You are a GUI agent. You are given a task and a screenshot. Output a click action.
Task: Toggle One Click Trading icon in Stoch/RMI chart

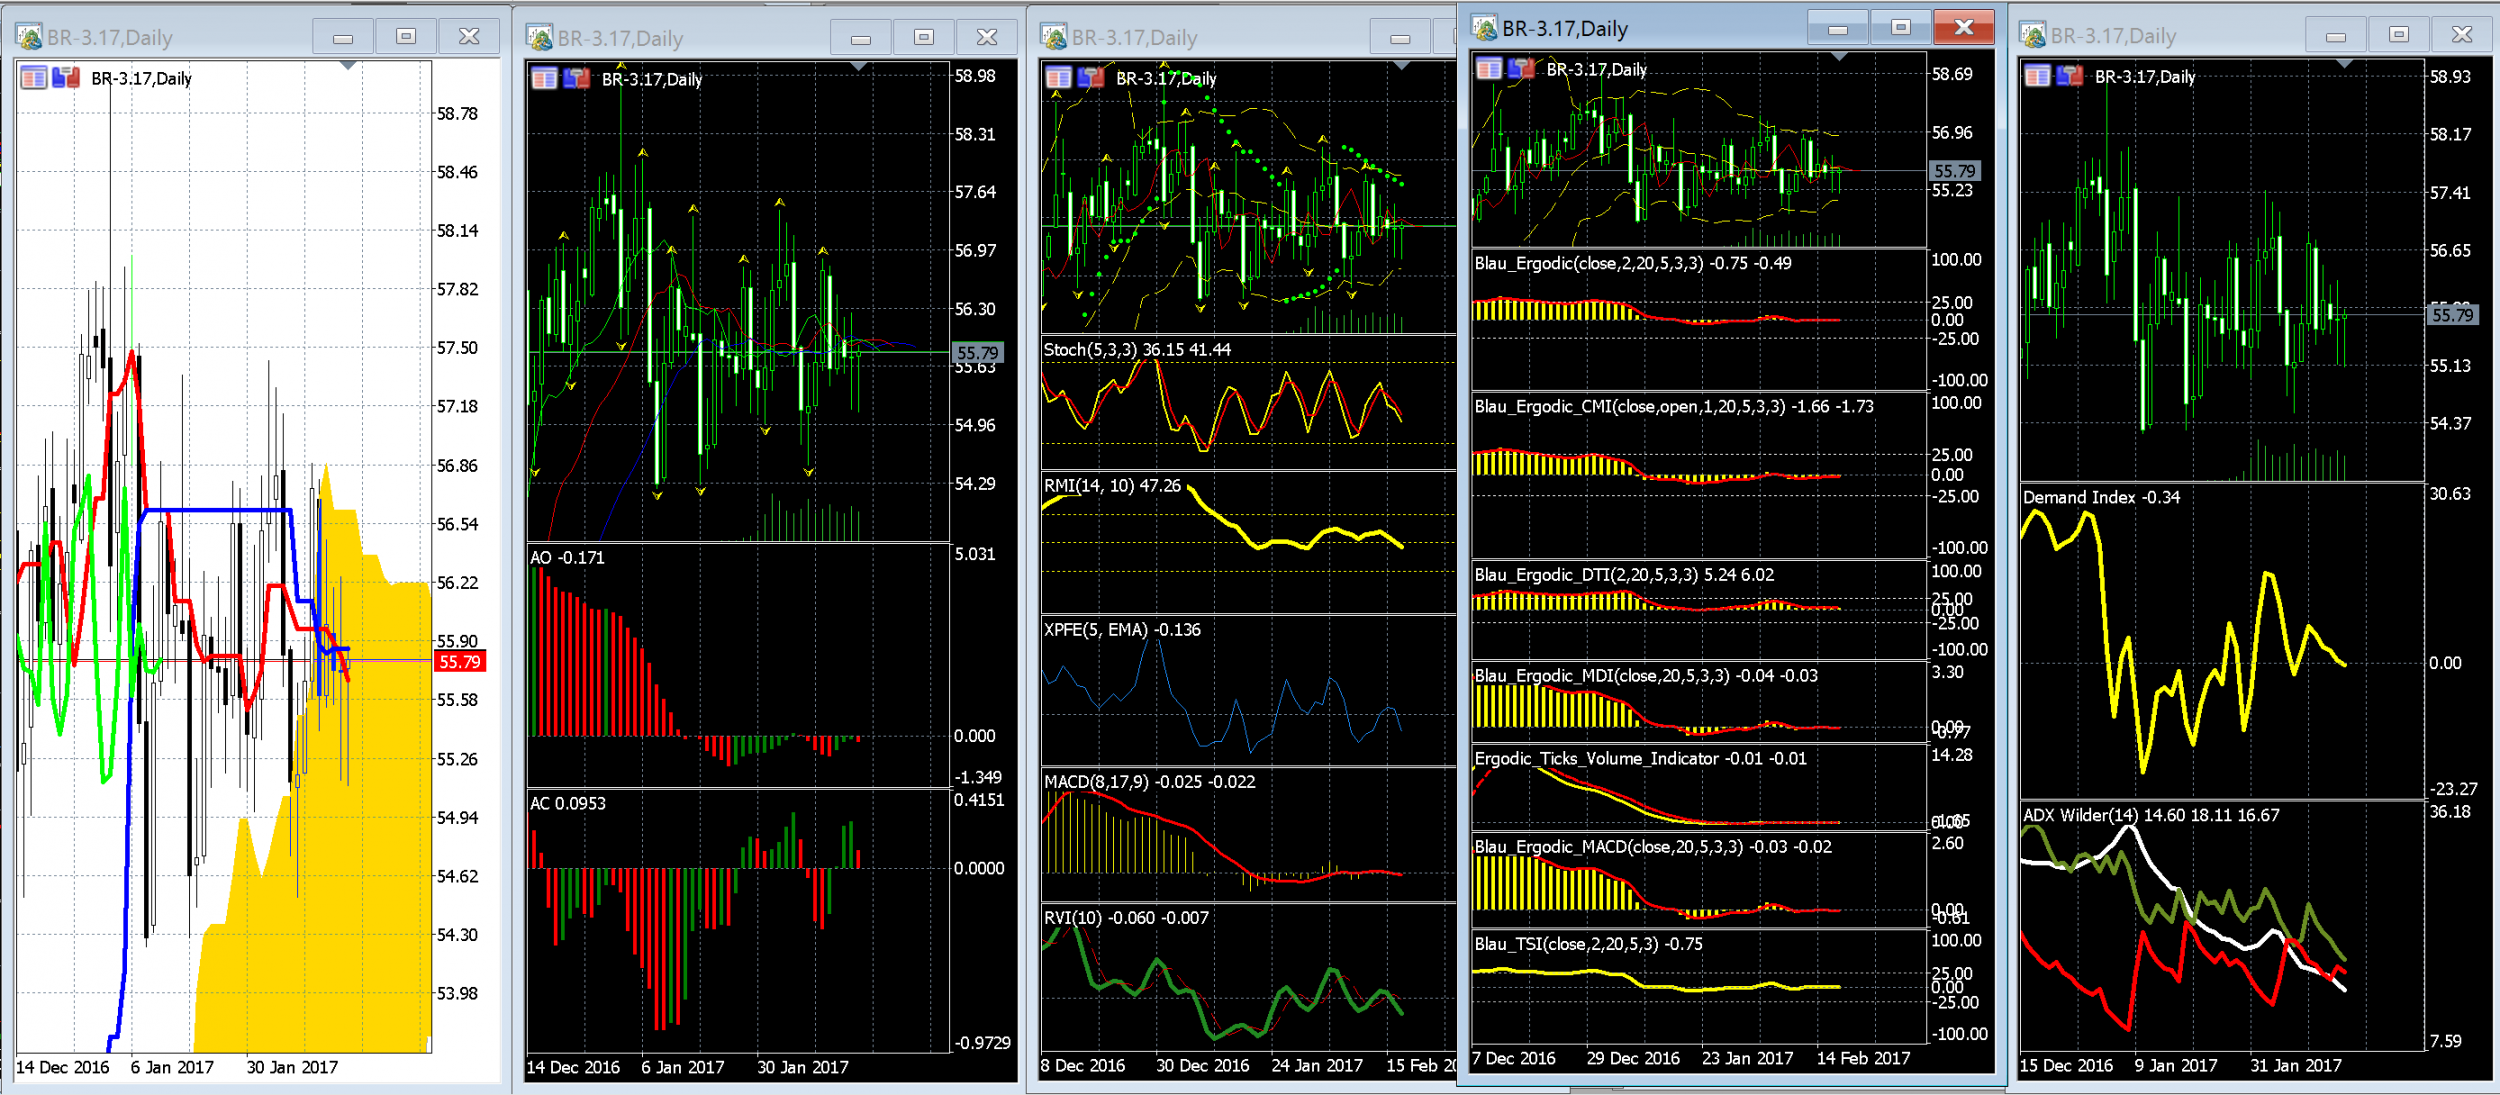[1091, 78]
